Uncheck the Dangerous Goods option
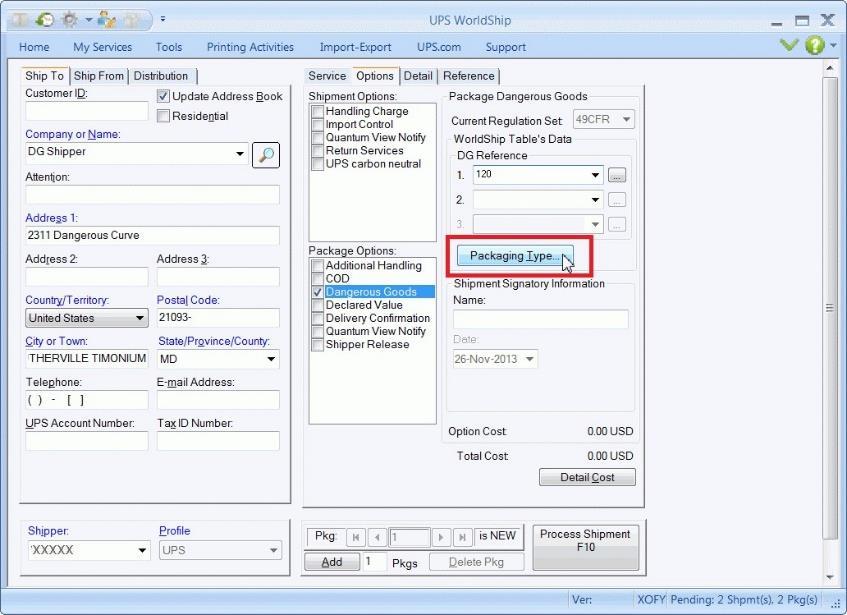Image resolution: width=847 pixels, height=615 pixels. 318,292
